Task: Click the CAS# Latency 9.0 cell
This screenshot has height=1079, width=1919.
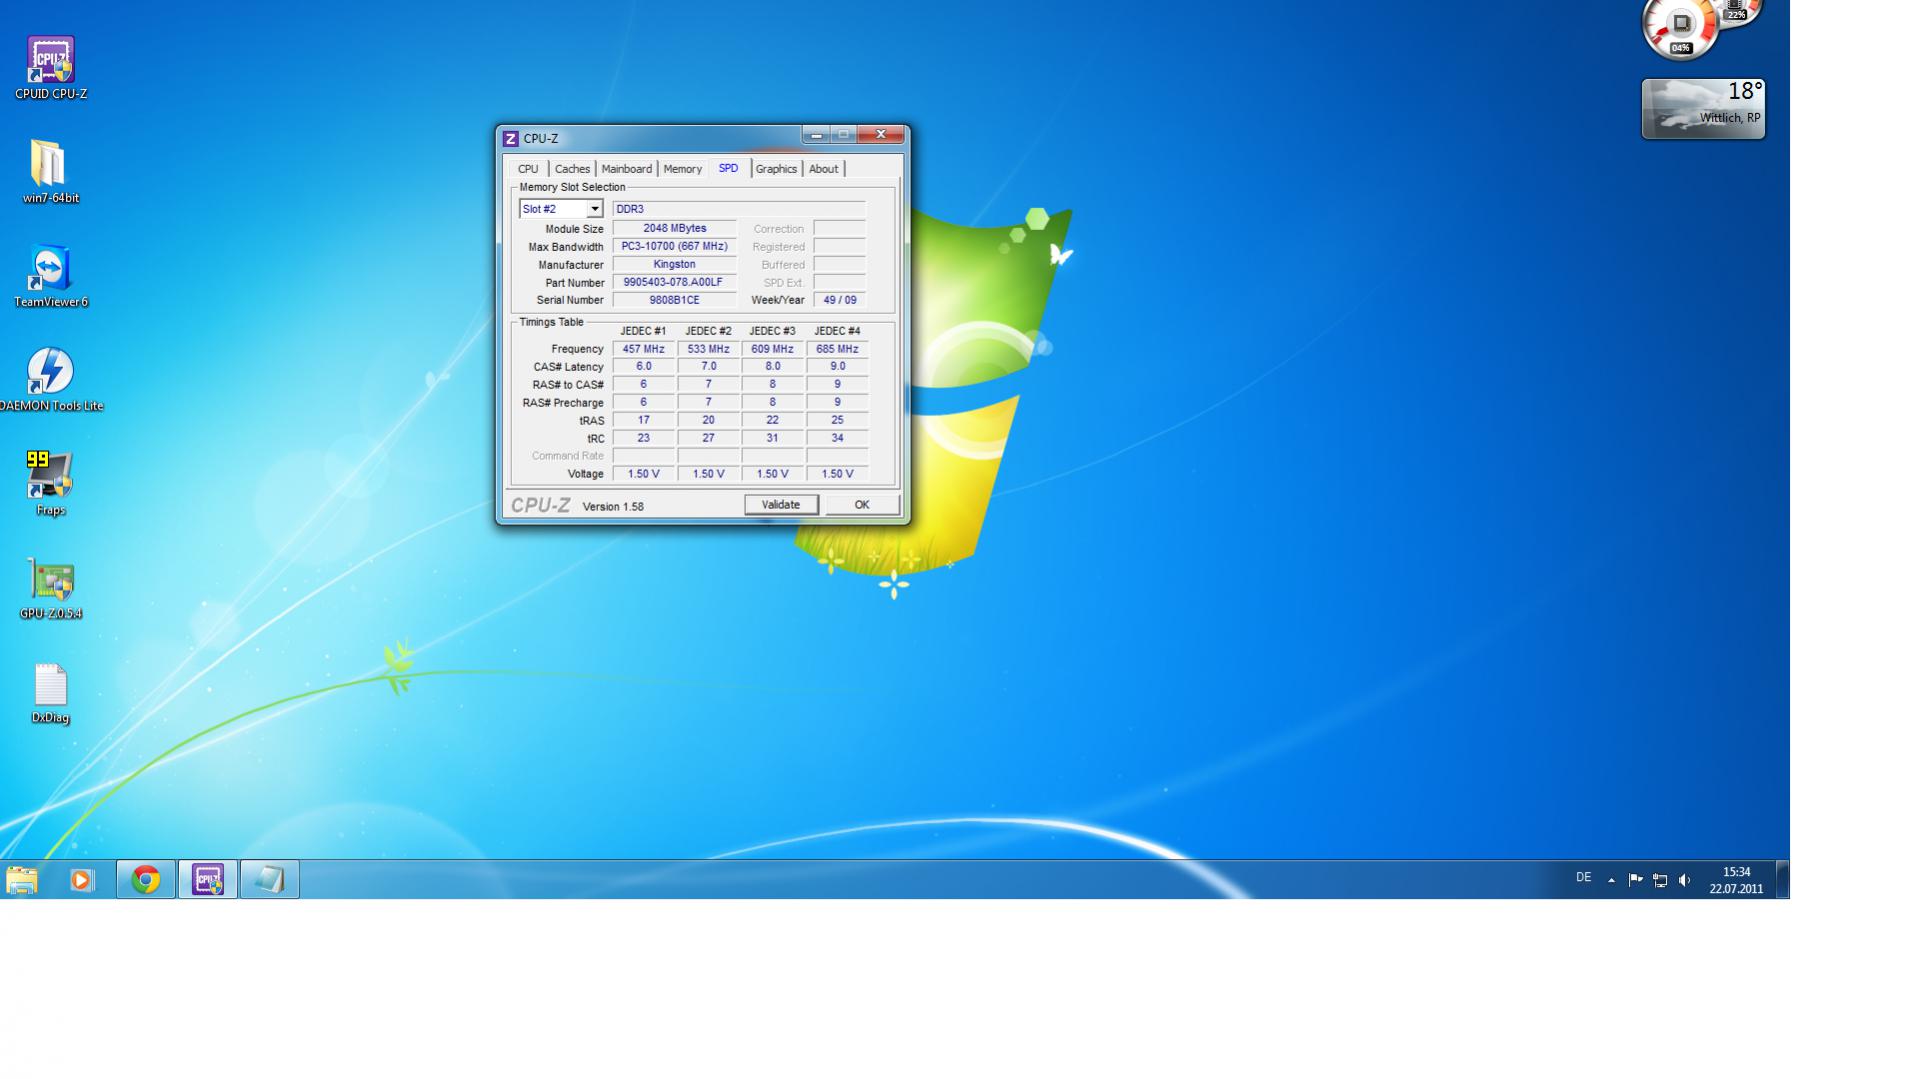Action: coord(838,367)
